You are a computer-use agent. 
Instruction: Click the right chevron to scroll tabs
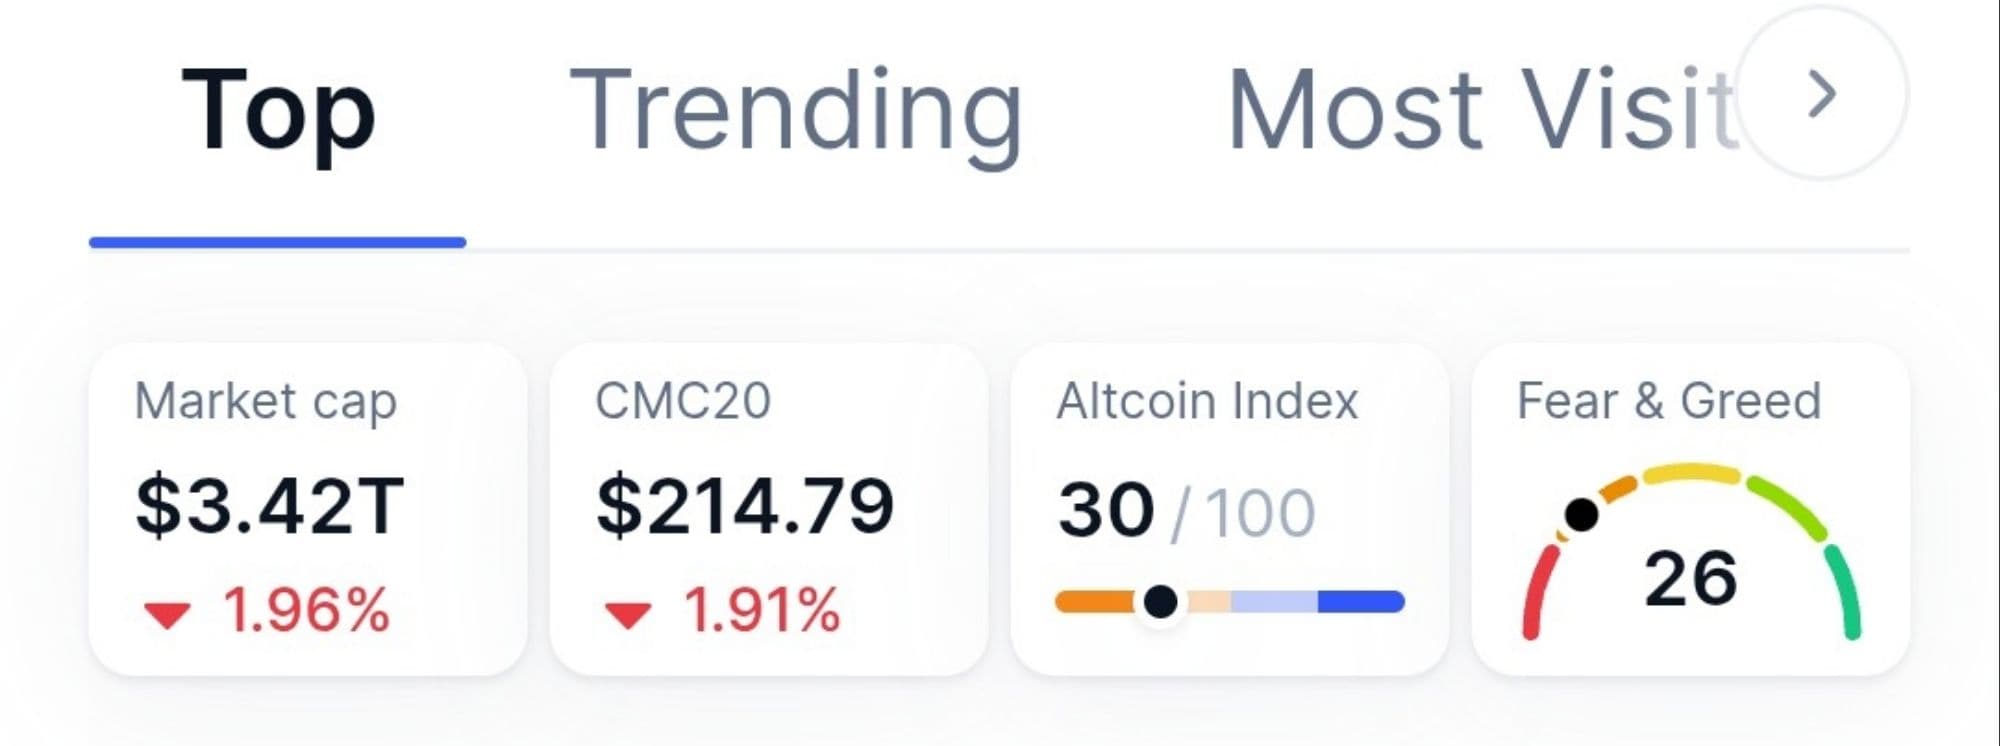tap(1822, 95)
